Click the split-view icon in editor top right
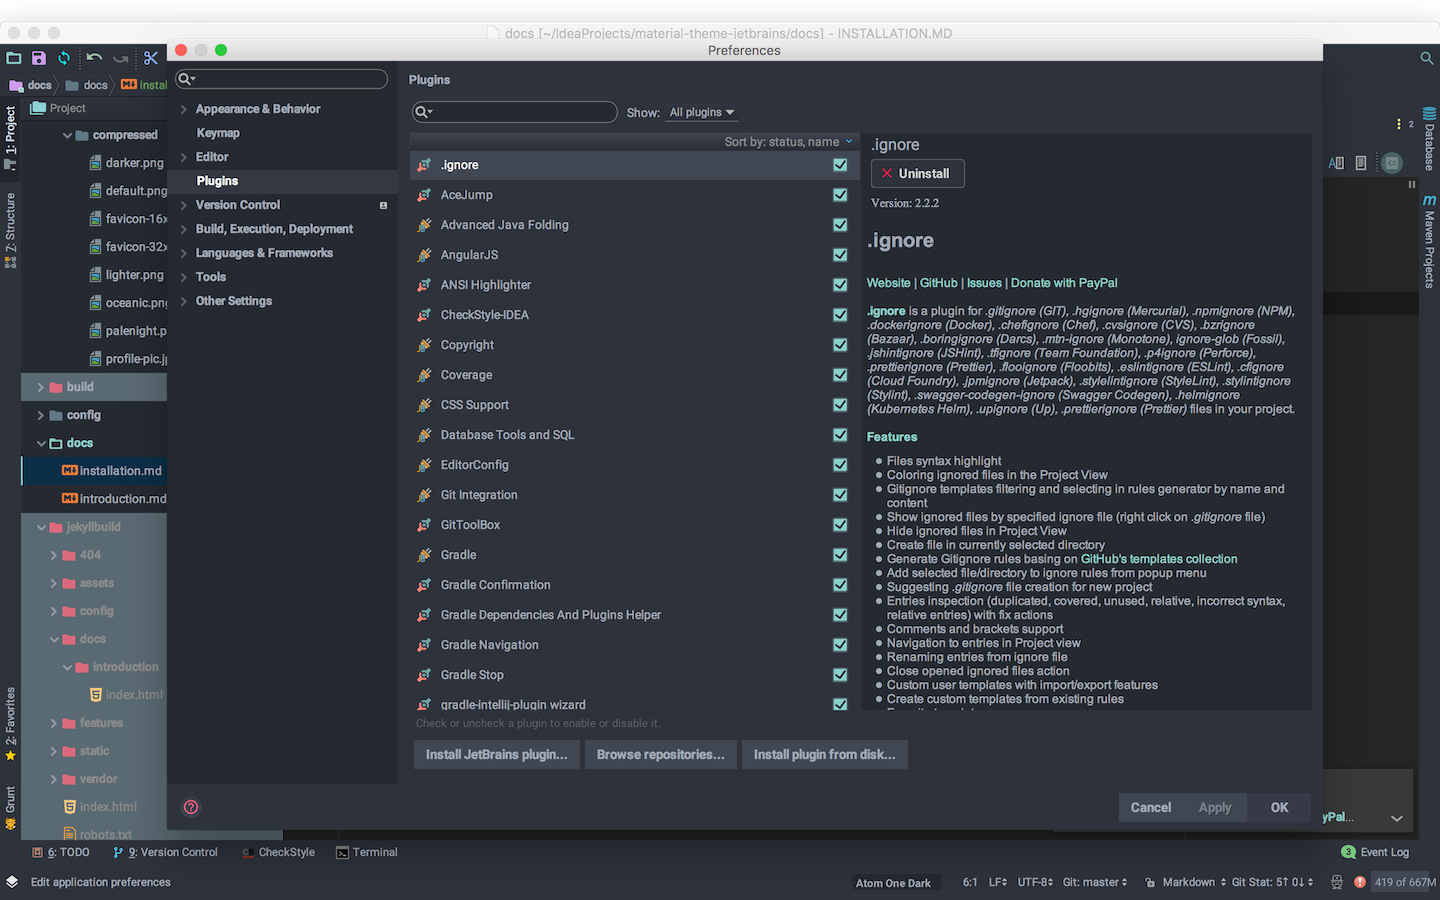1440x900 pixels. pyautogui.click(x=1336, y=163)
